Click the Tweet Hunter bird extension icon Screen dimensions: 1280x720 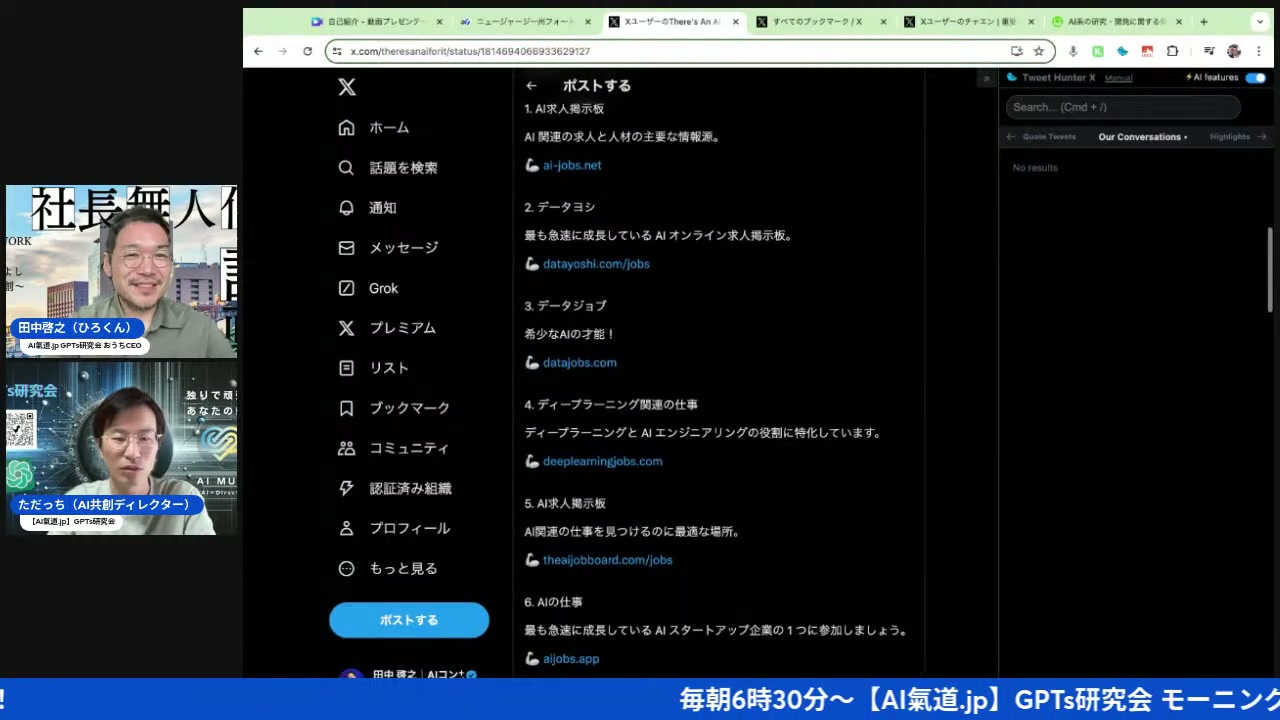[x=1122, y=51]
